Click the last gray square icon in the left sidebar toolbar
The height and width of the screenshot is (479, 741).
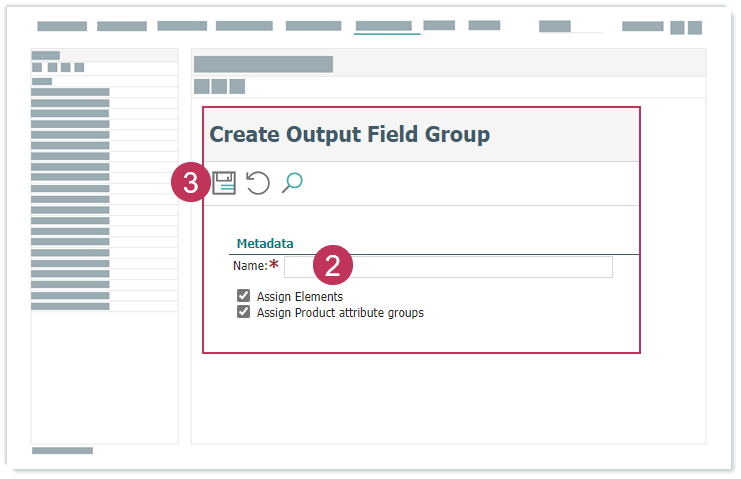click(x=79, y=67)
